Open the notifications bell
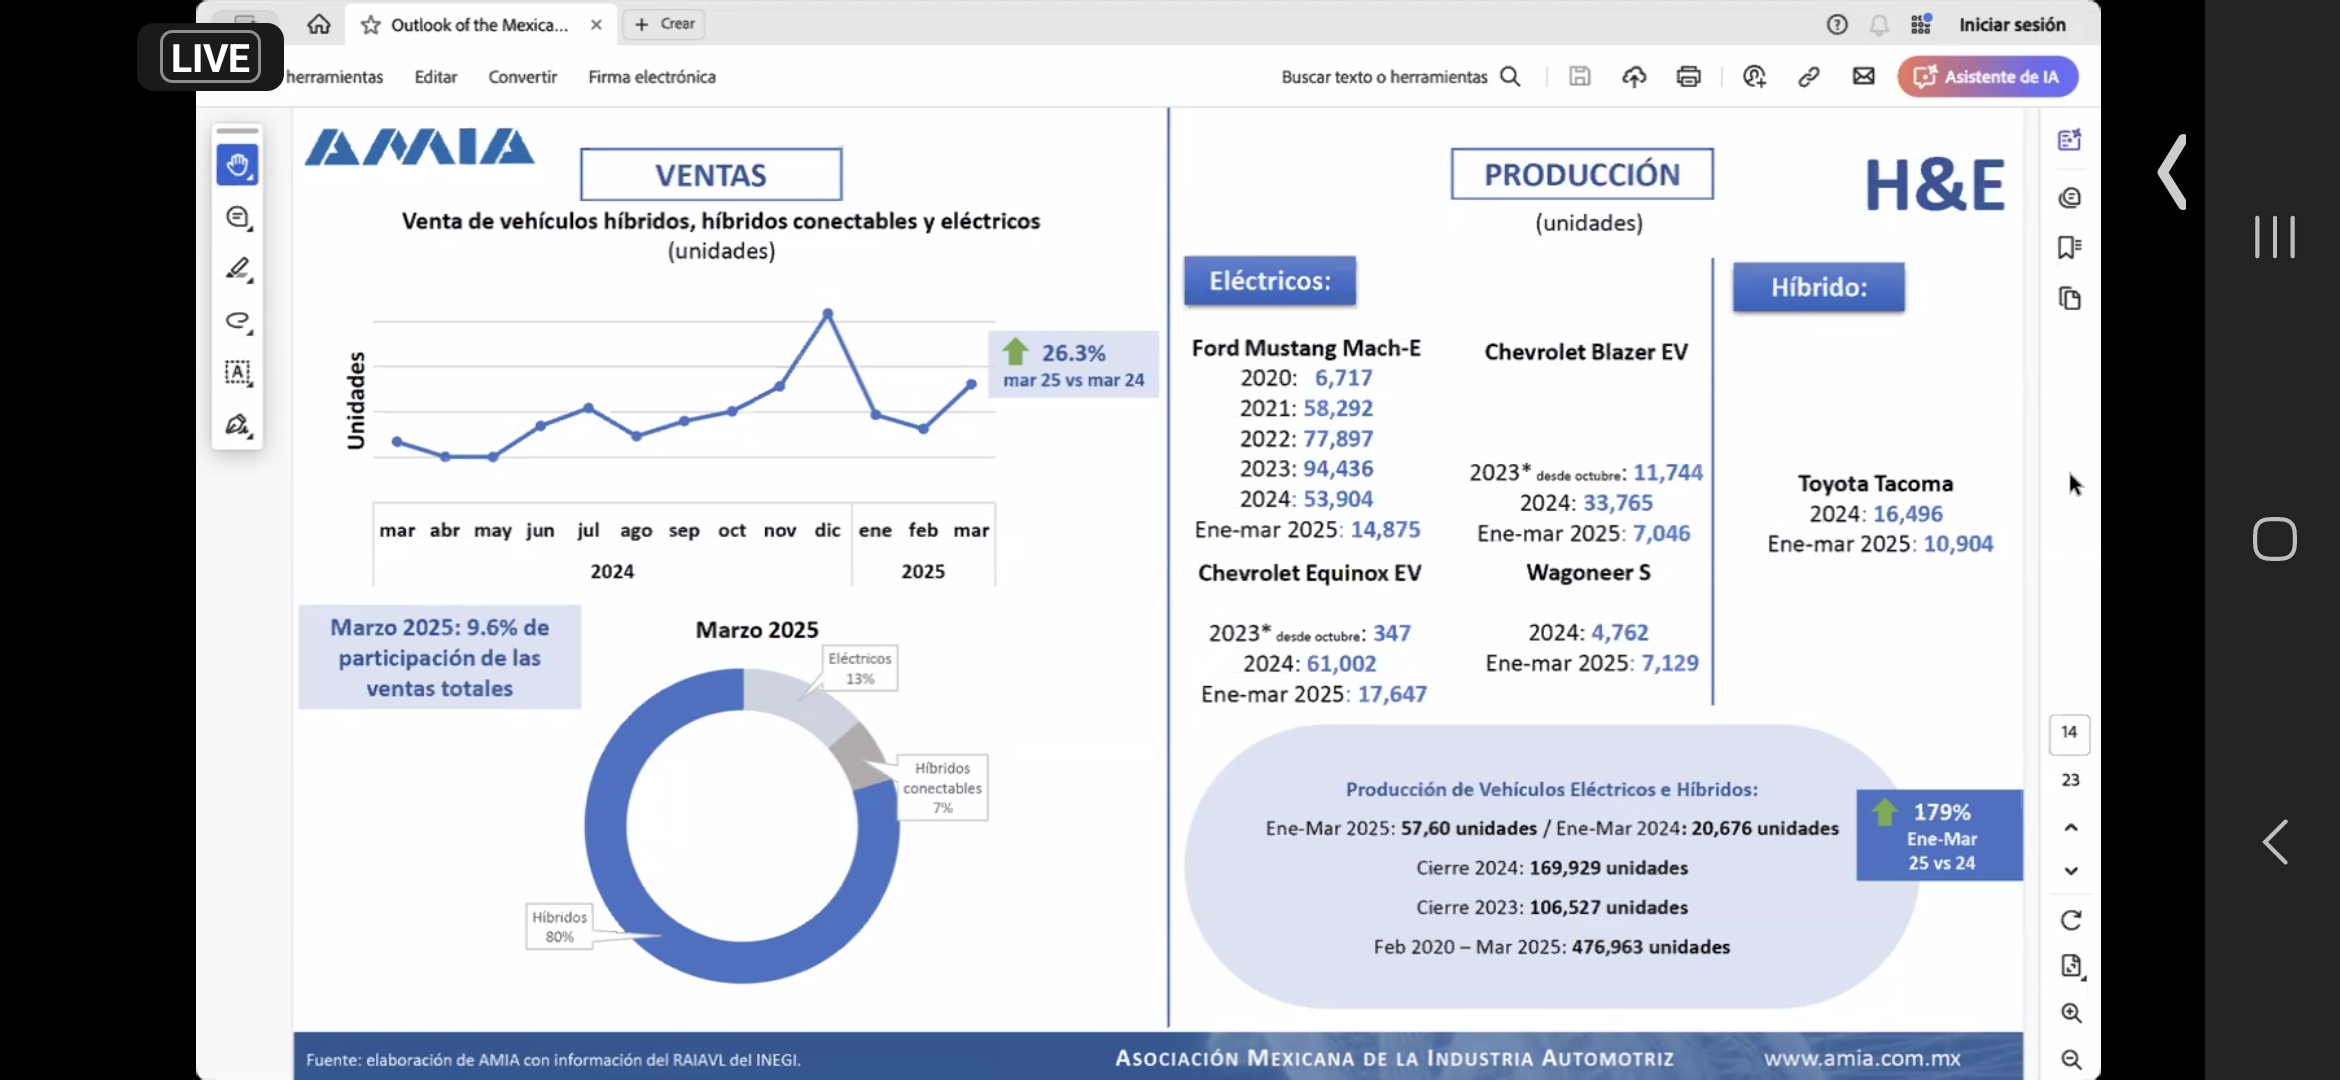 (x=1879, y=25)
